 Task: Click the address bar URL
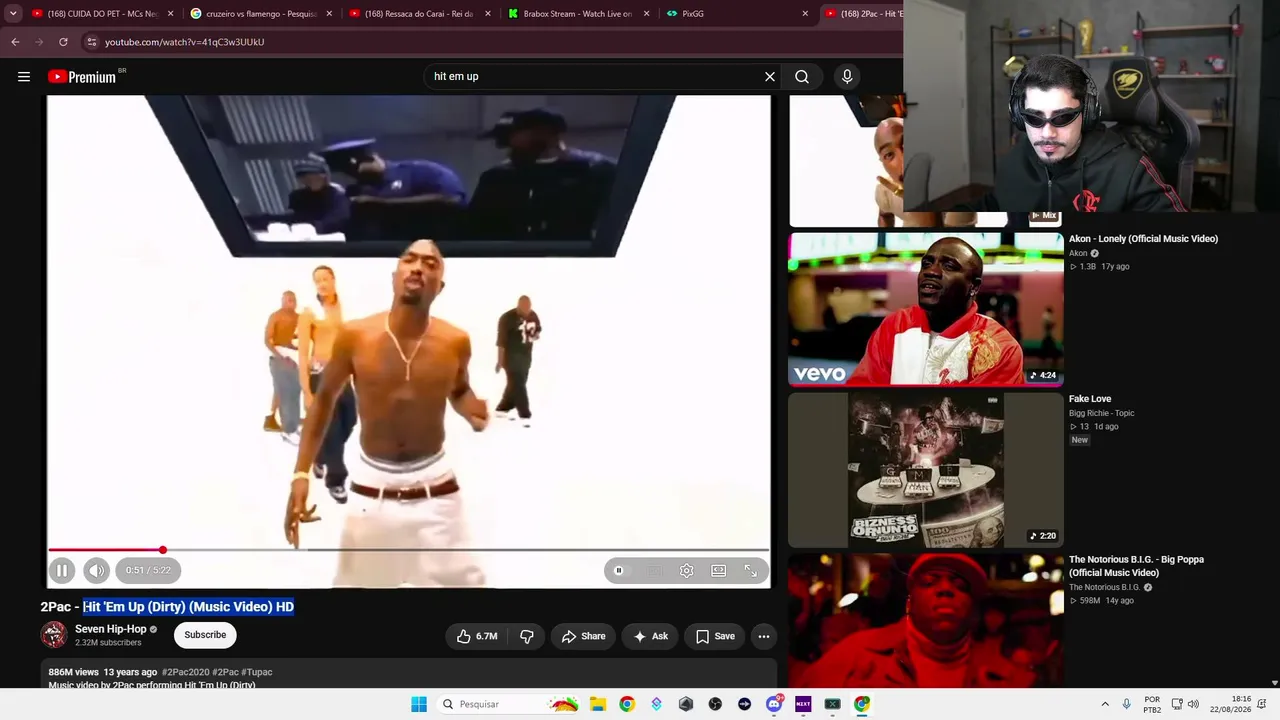(x=185, y=42)
